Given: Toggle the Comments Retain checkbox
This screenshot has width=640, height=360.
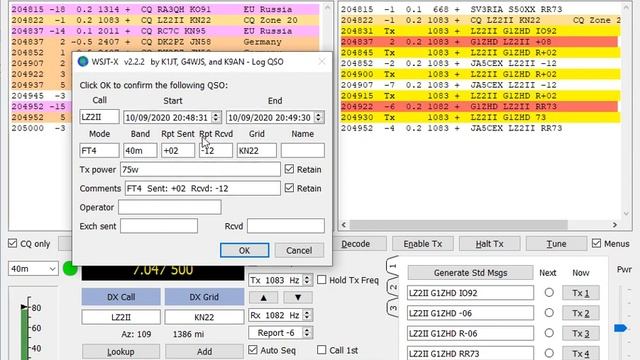Looking at the screenshot, I should pos(289,188).
